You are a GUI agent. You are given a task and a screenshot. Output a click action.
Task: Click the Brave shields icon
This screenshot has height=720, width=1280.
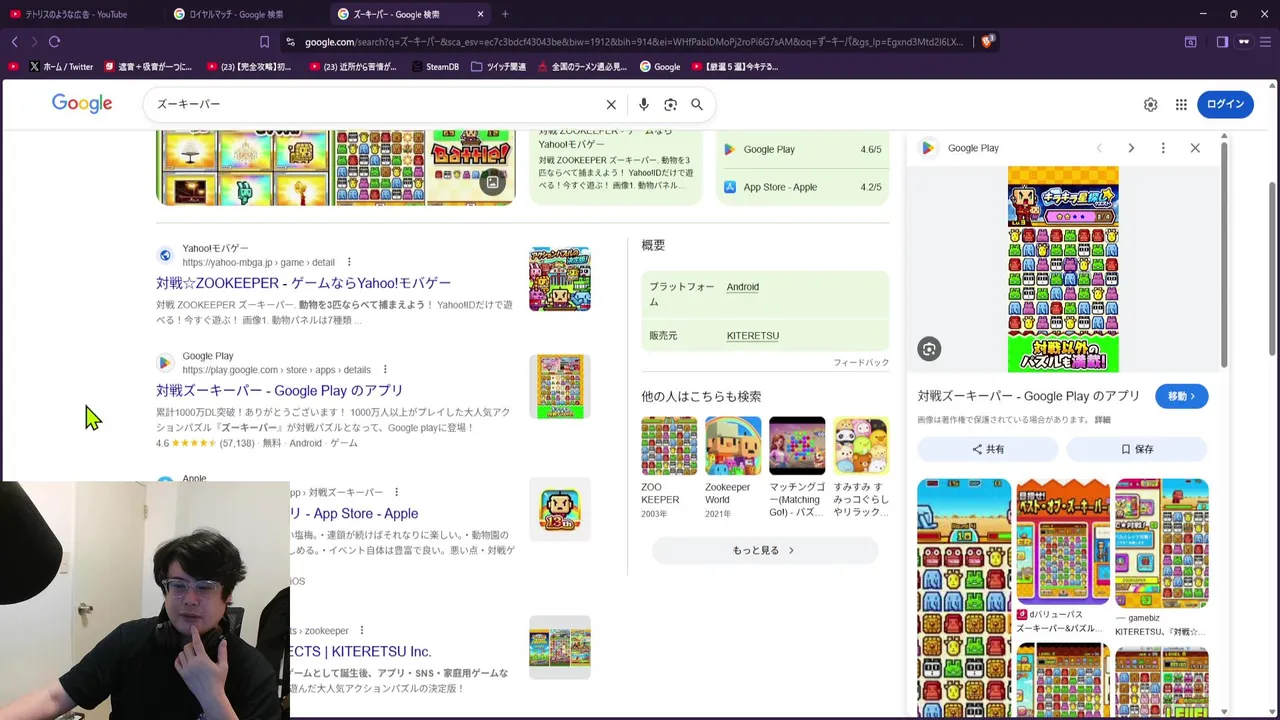tap(988, 41)
